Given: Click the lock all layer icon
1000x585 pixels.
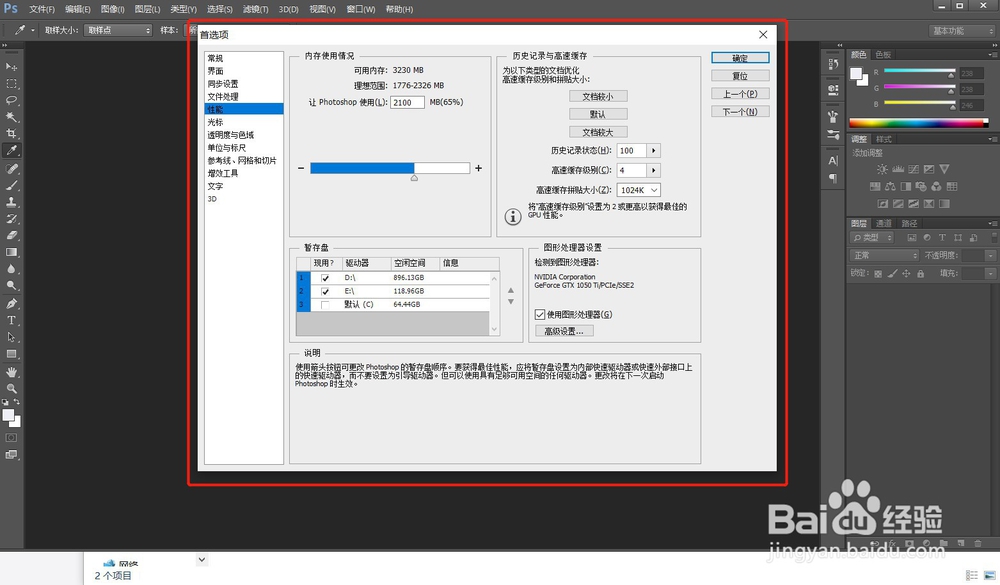Looking at the screenshot, I should tap(920, 274).
